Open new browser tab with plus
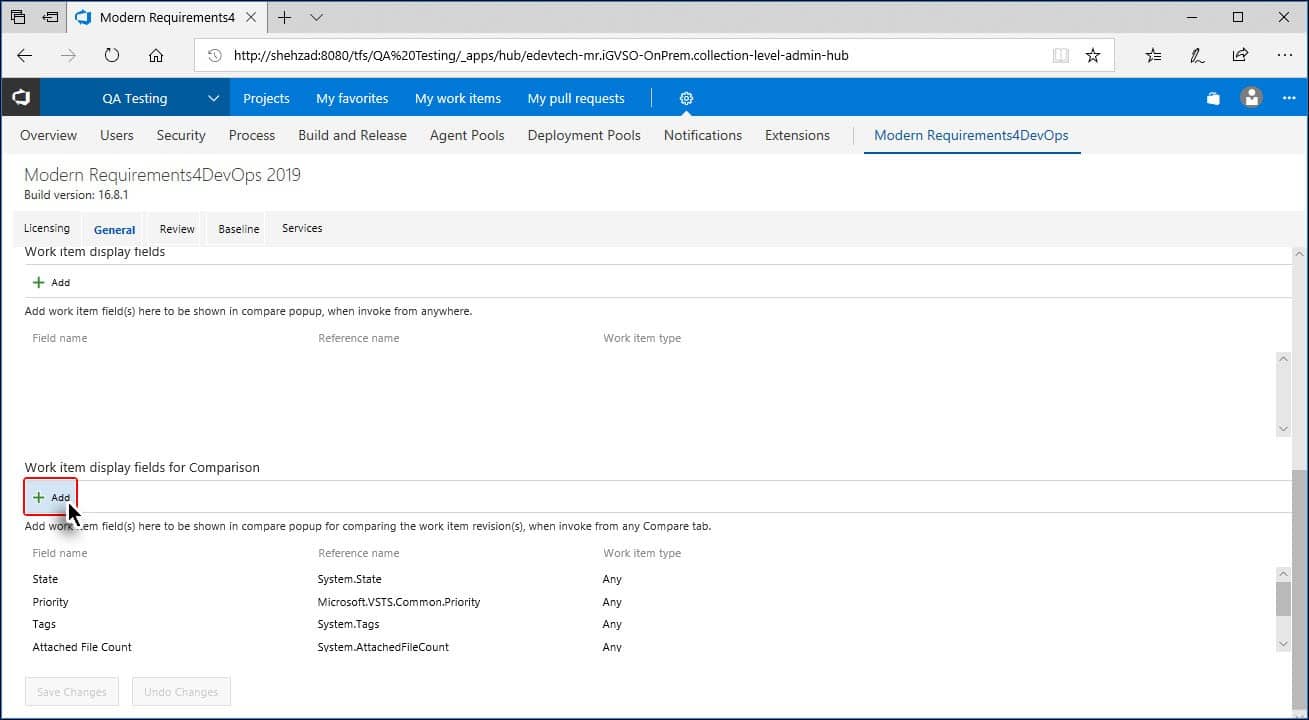Screen dimensions: 1309x720 tap(285, 17)
